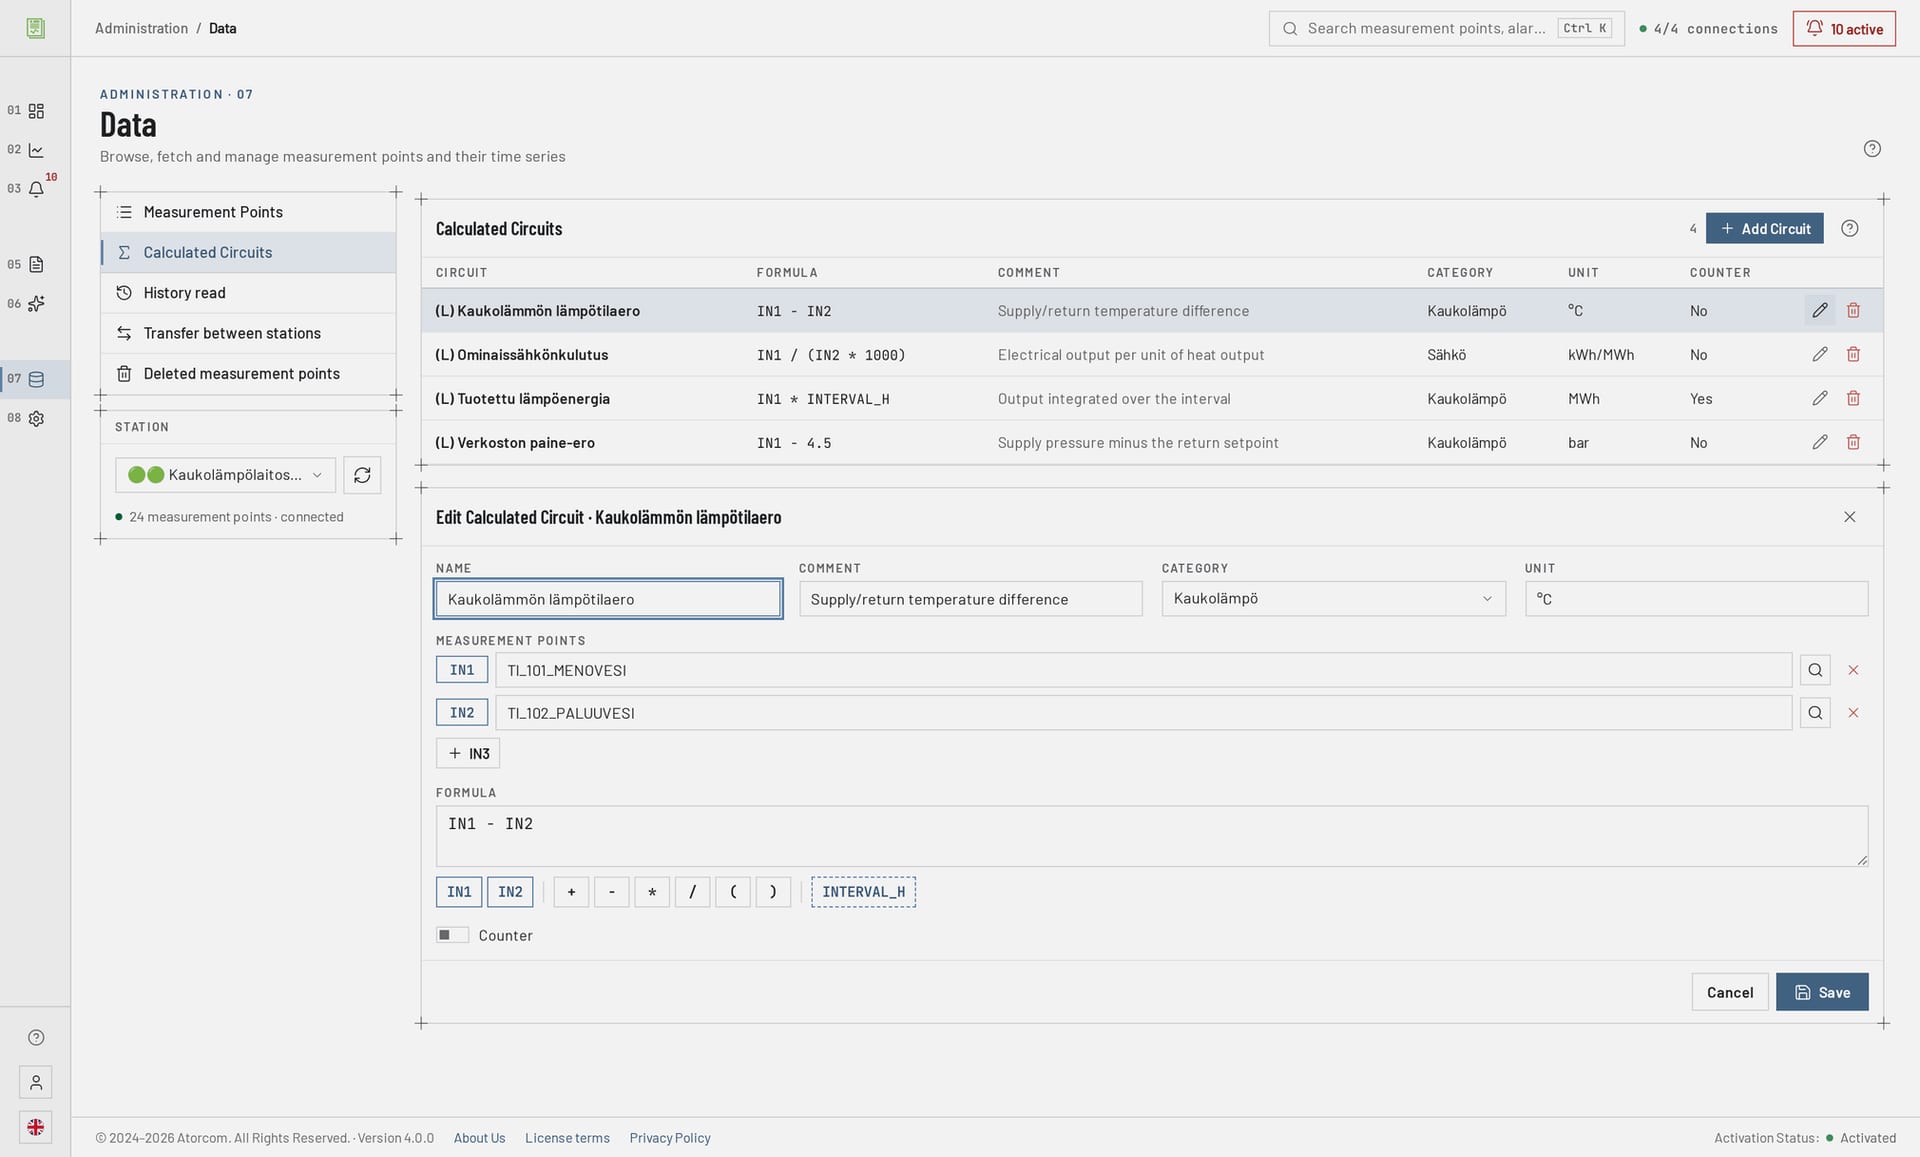Open the History read menu item
This screenshot has width=1920, height=1157.
tap(248, 293)
